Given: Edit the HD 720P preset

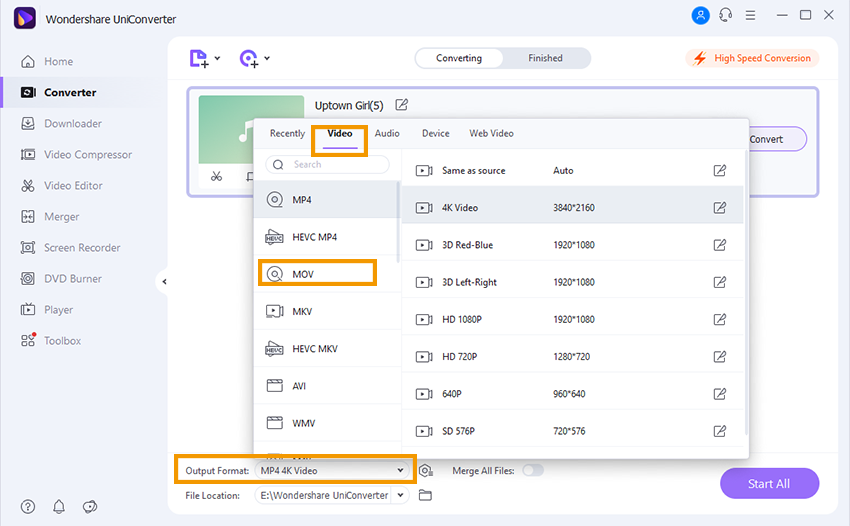Looking at the screenshot, I should [x=719, y=356].
